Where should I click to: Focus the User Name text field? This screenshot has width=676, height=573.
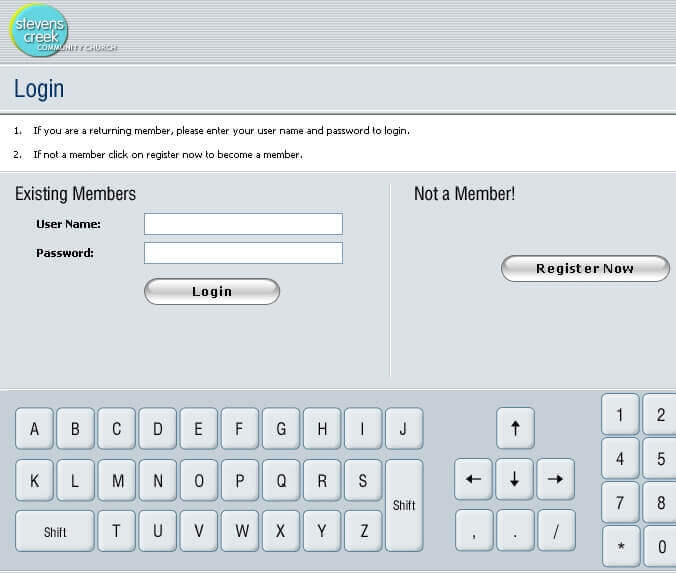(243, 224)
